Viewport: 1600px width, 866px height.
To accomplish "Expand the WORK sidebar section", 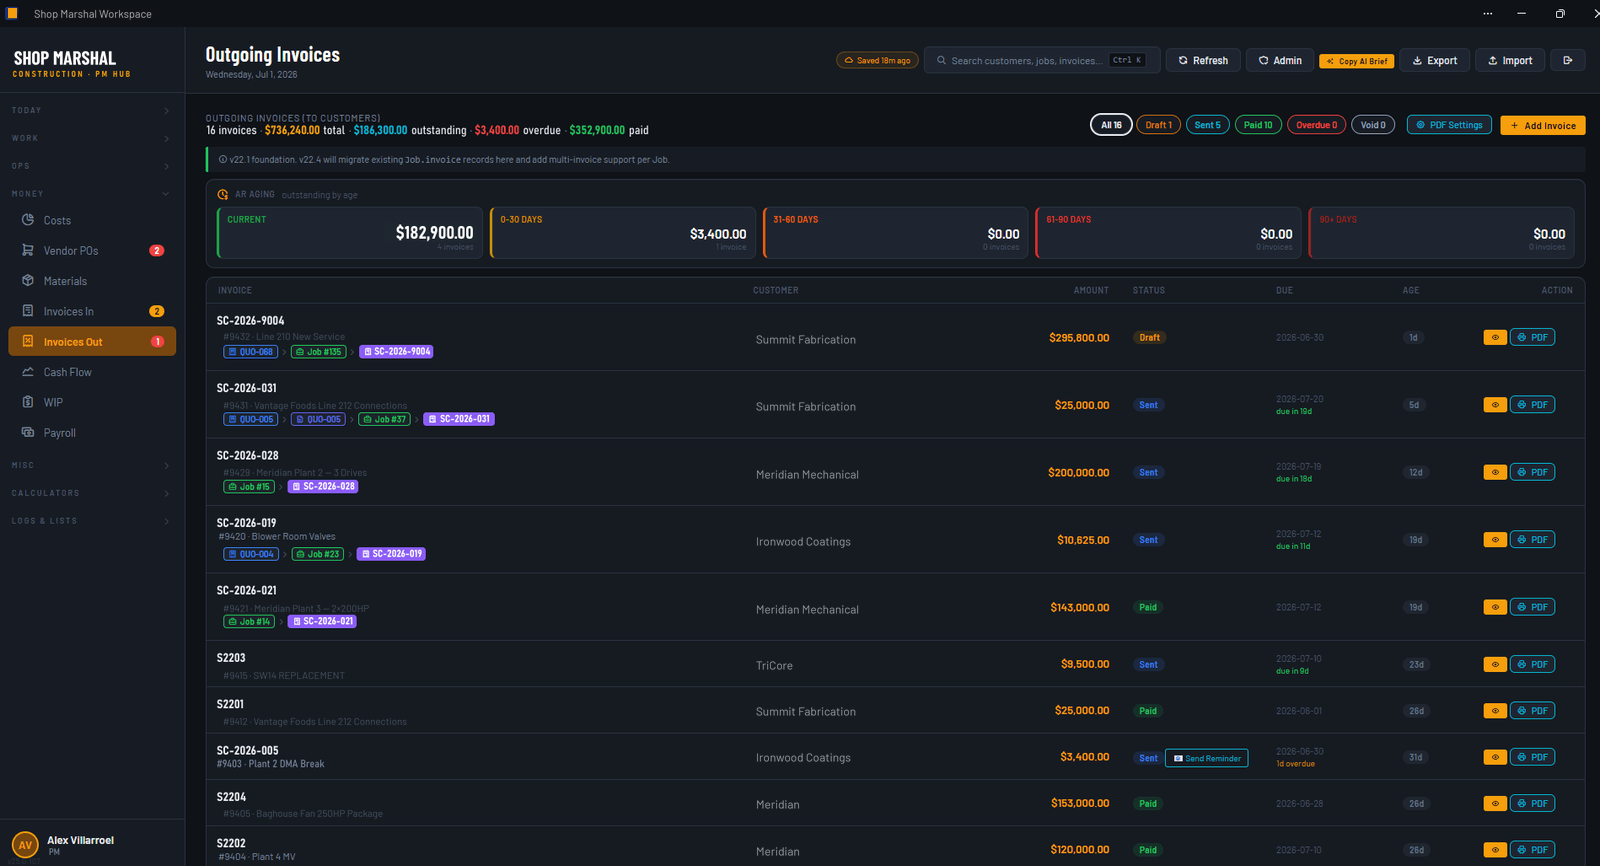I will [x=92, y=138].
